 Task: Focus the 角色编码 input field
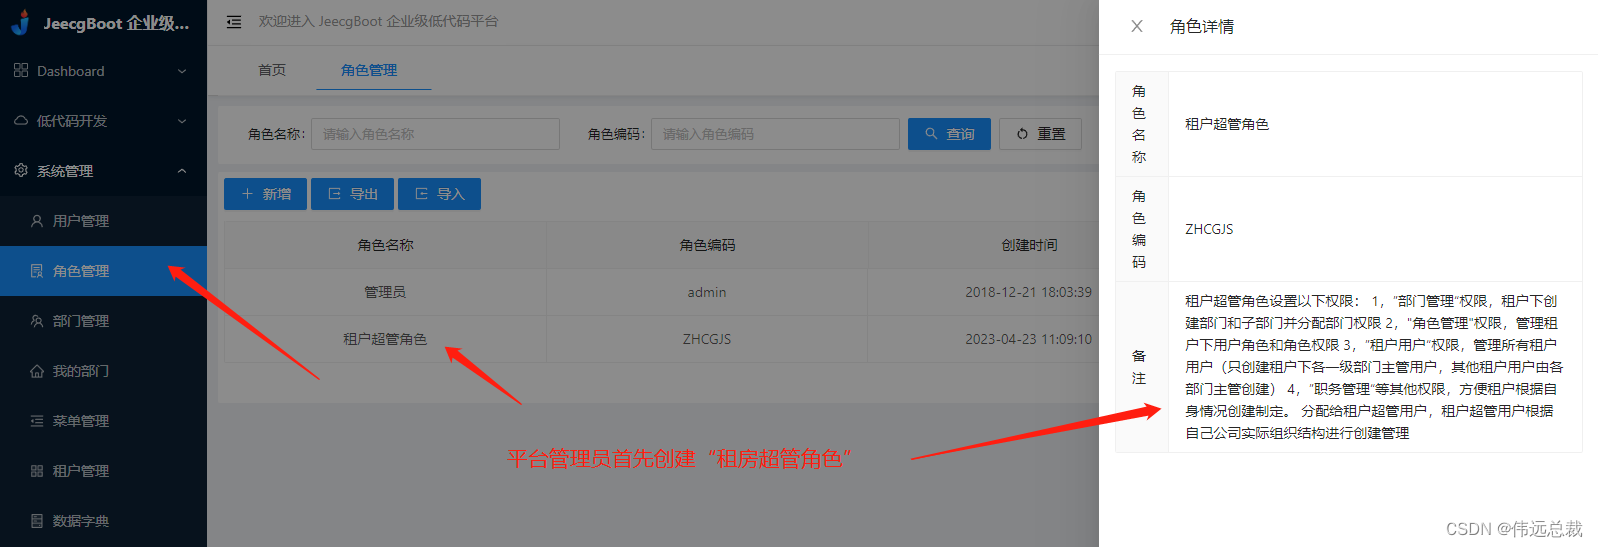775,134
